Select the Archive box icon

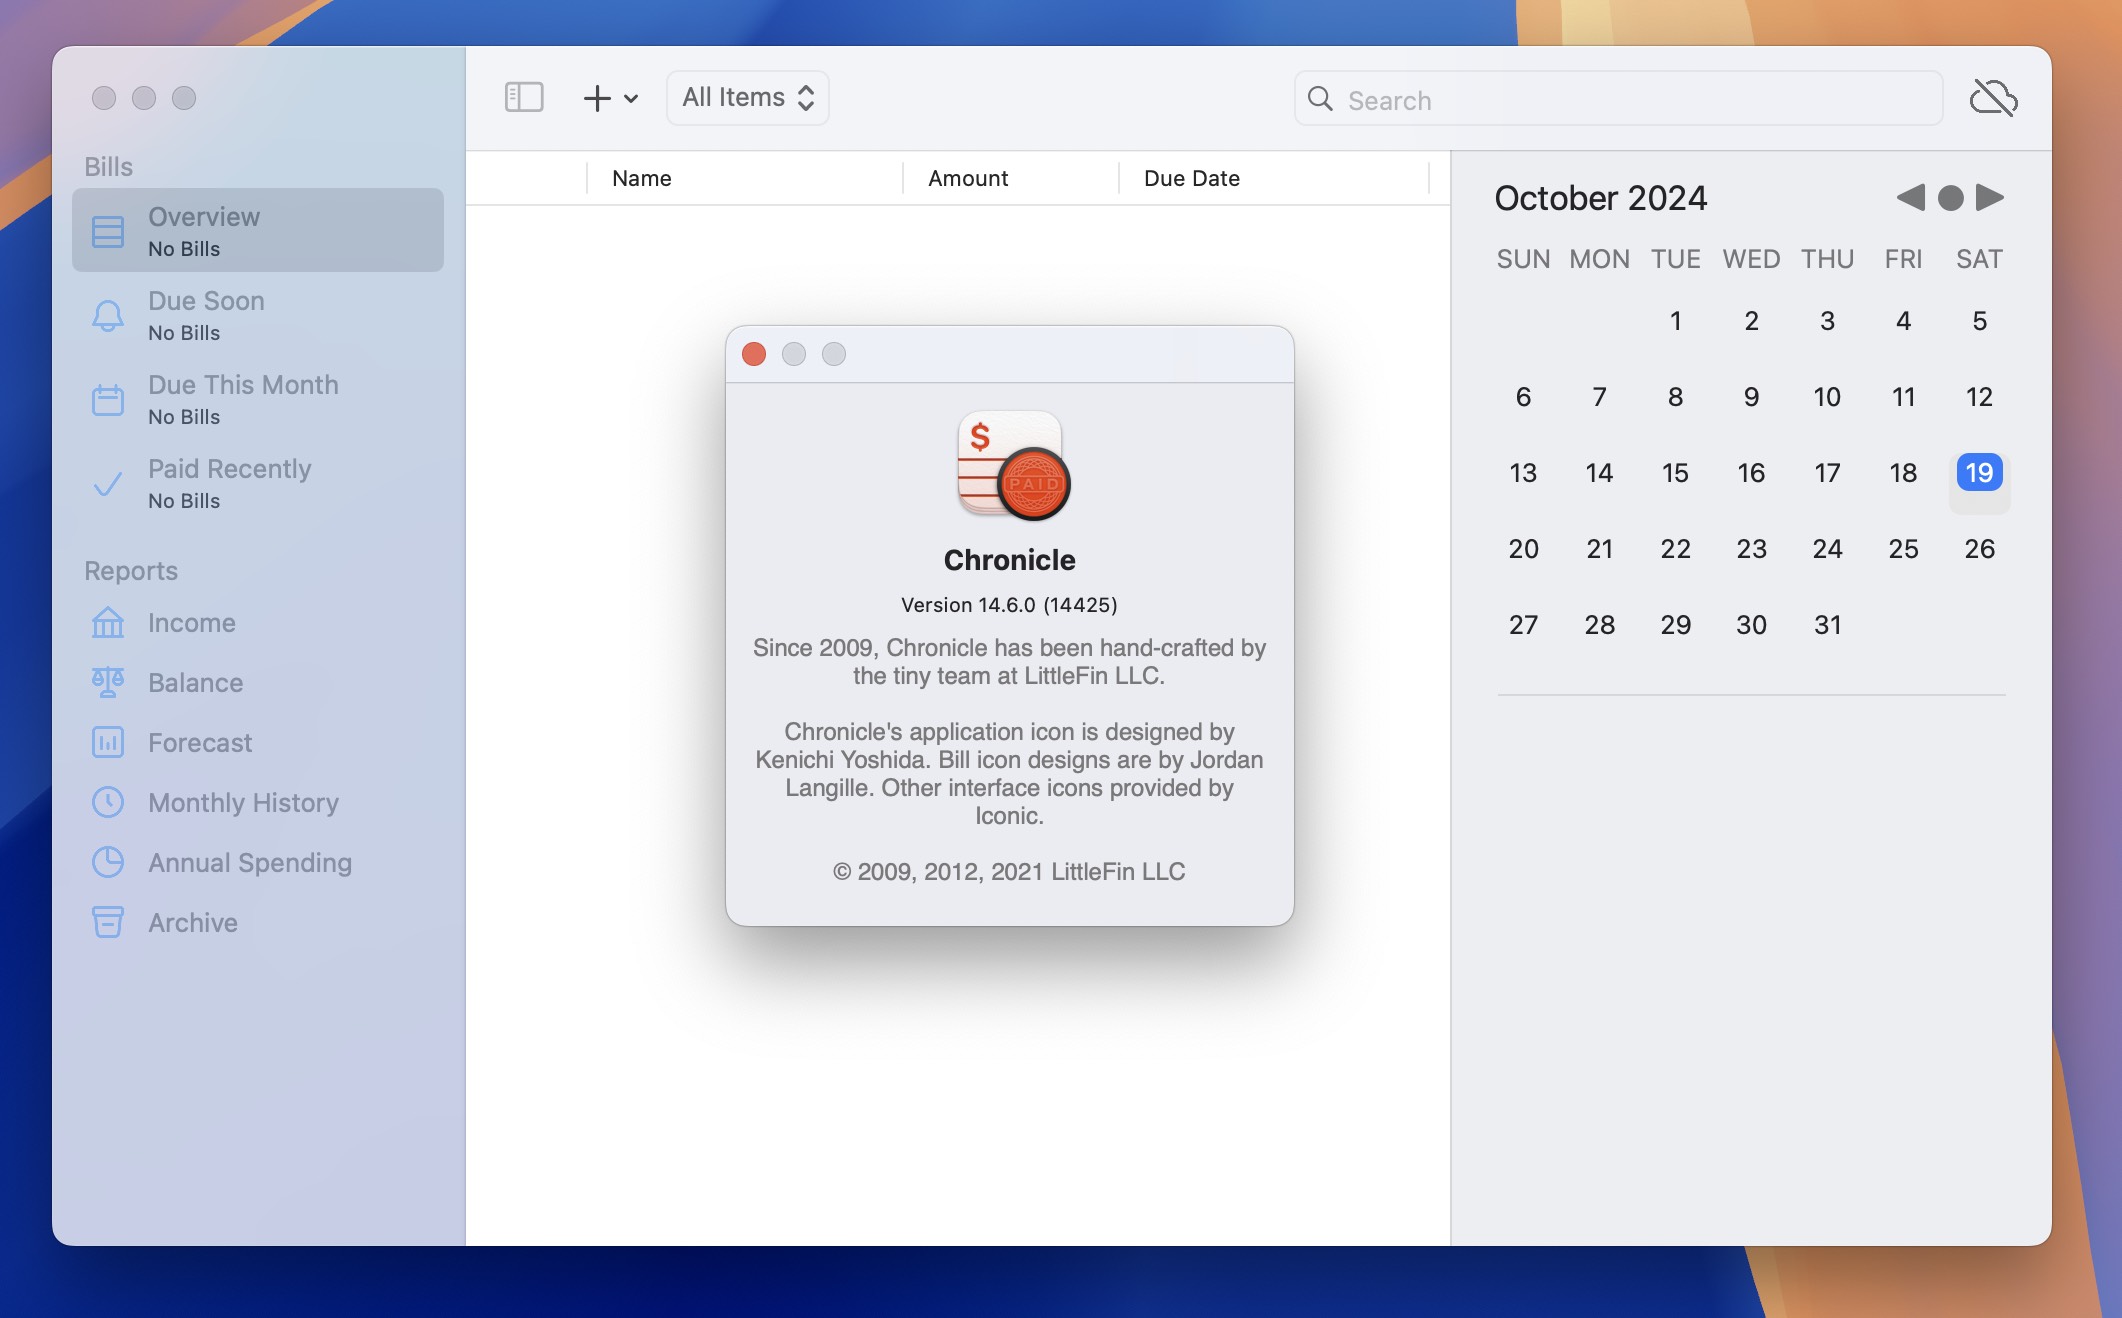coord(106,922)
